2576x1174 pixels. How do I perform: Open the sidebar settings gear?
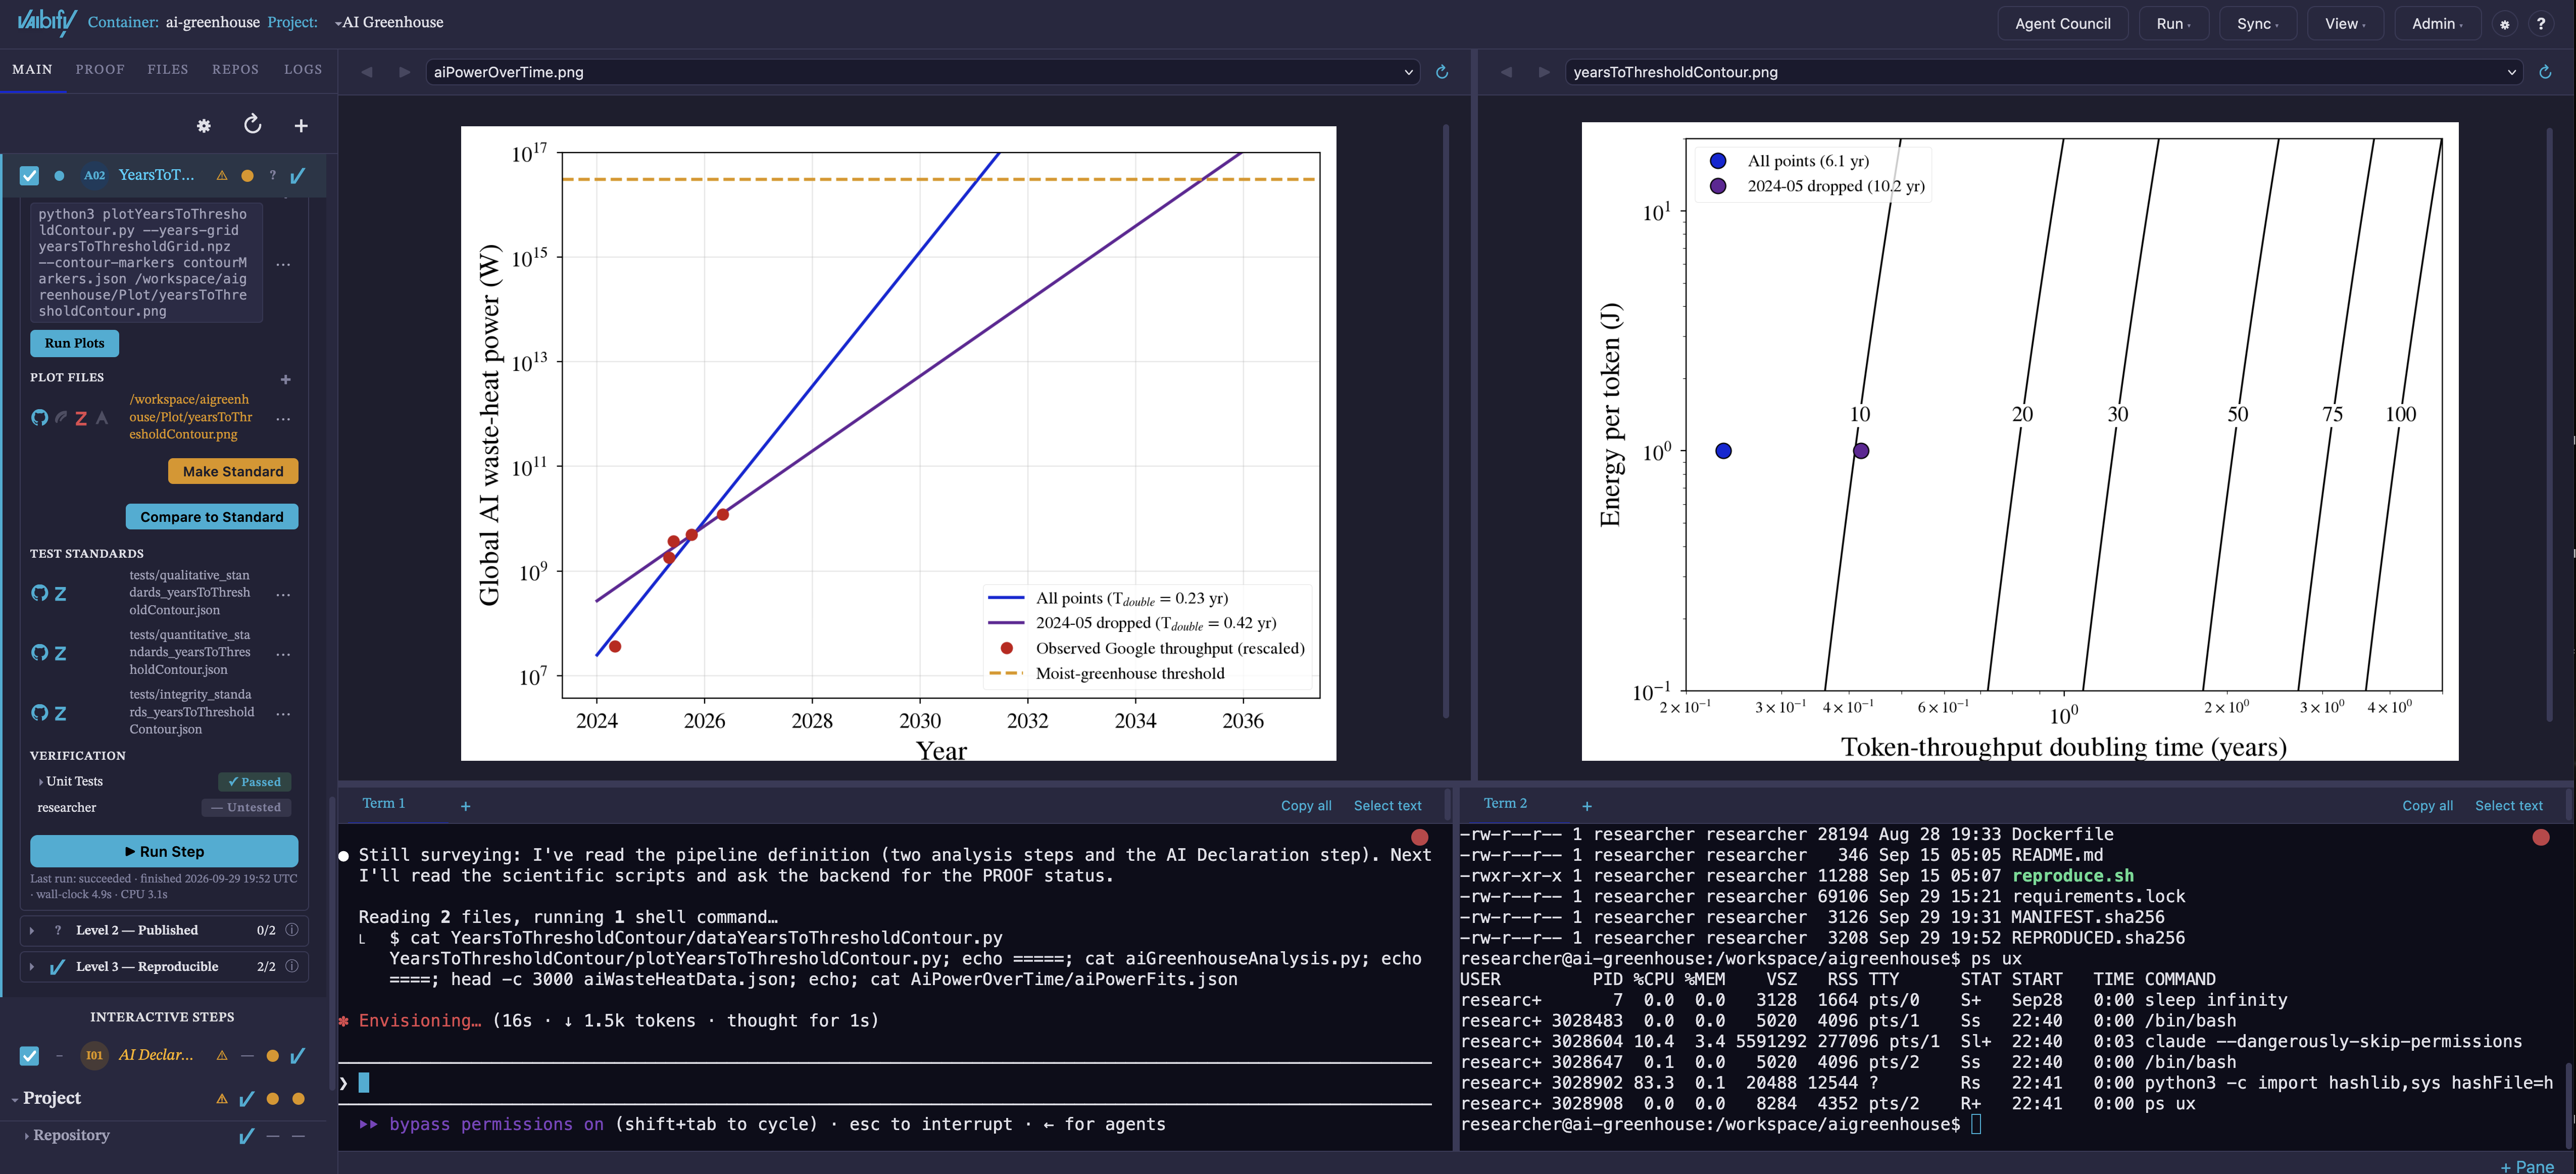pos(204,126)
